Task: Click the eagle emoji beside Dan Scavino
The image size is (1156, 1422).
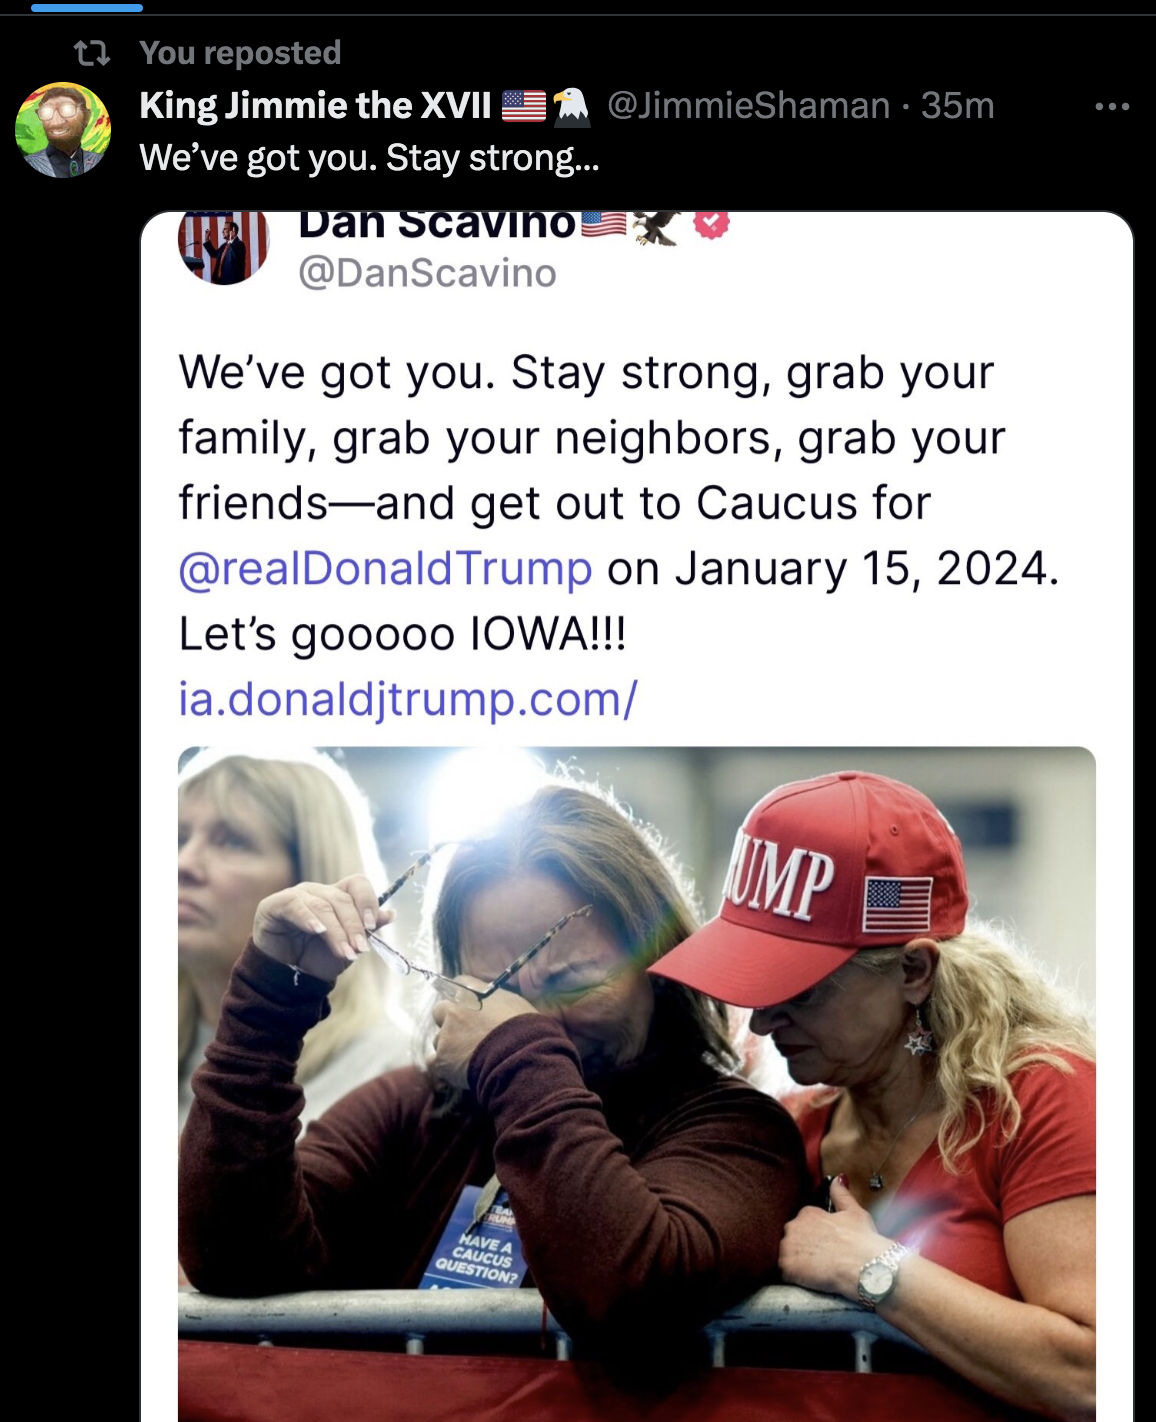Action: tap(656, 227)
